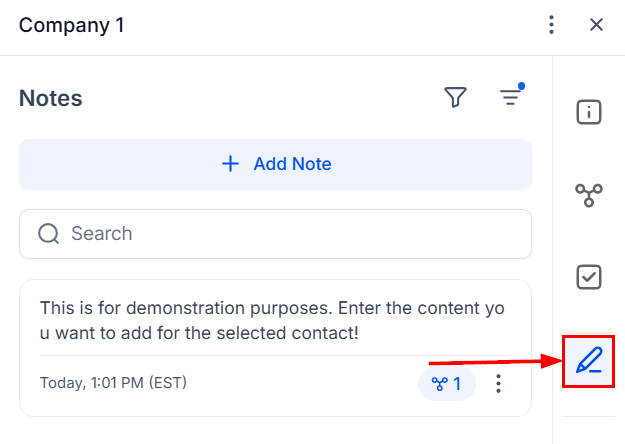625x444 pixels.
Task: Click the magnifier icon in search box
Action: [x=49, y=234]
